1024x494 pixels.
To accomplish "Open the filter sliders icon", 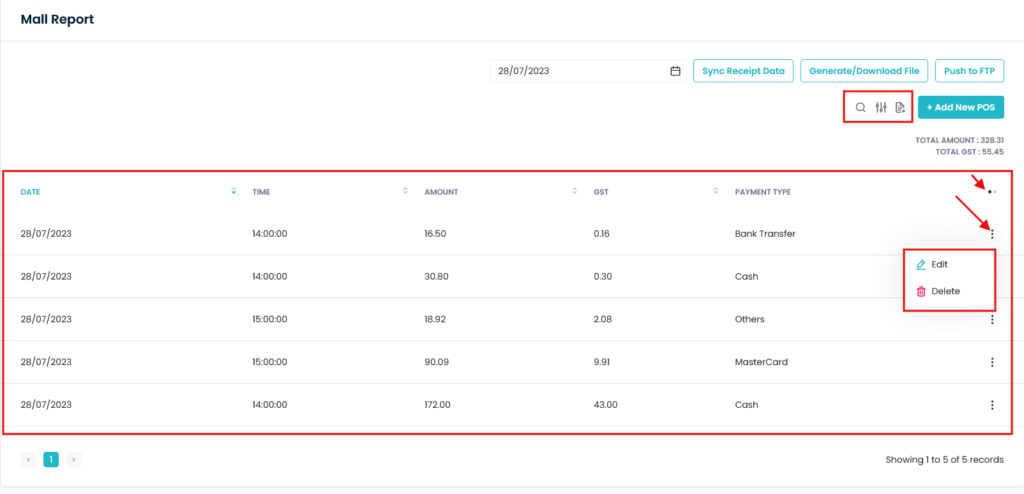I will (x=881, y=108).
